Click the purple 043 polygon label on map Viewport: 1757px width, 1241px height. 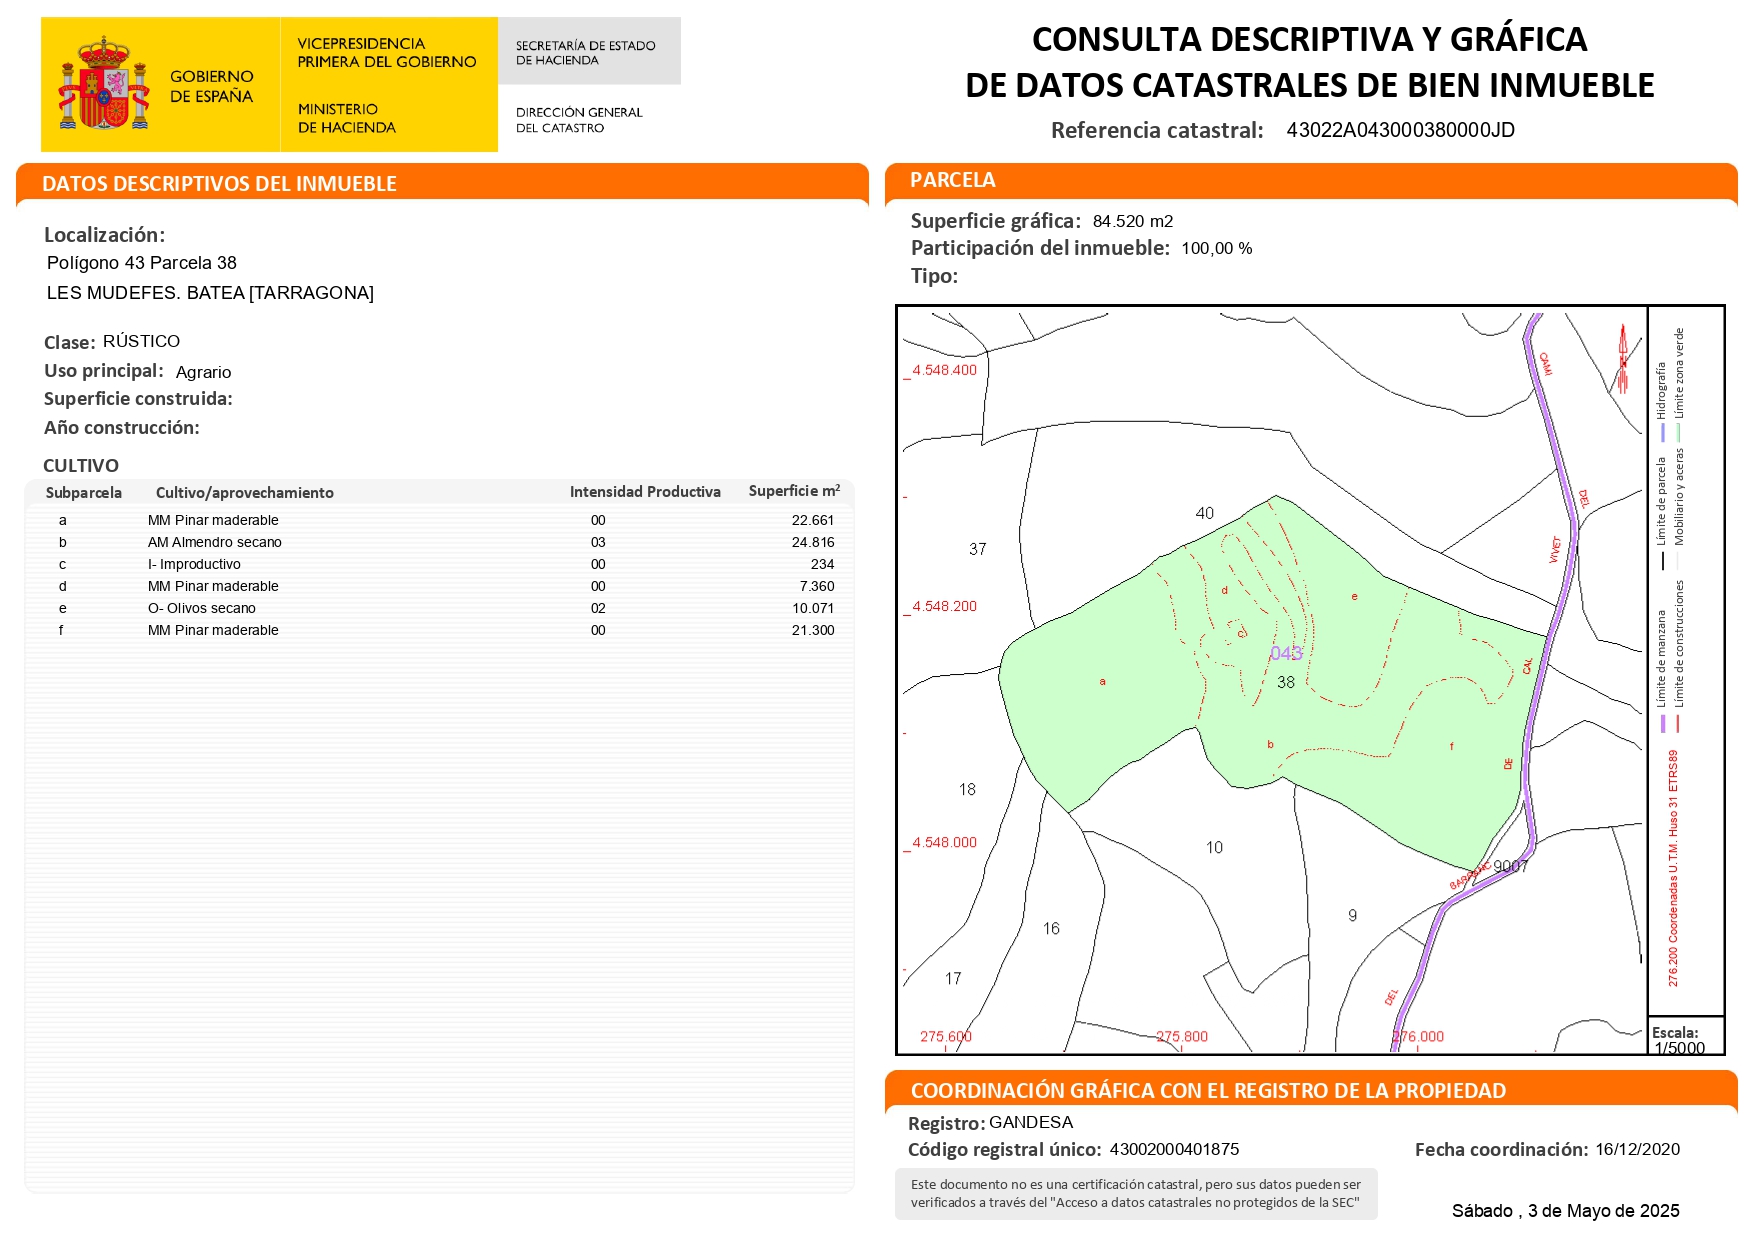click(x=1285, y=654)
